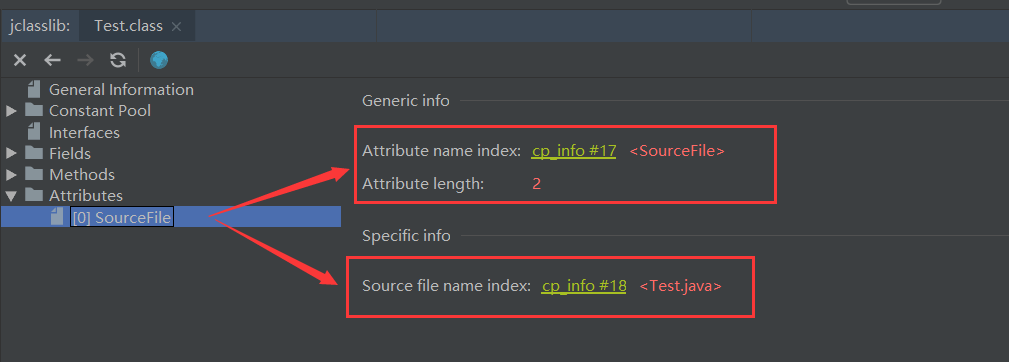Reload the class file with refresh icon
This screenshot has width=1009, height=362.
(x=118, y=60)
